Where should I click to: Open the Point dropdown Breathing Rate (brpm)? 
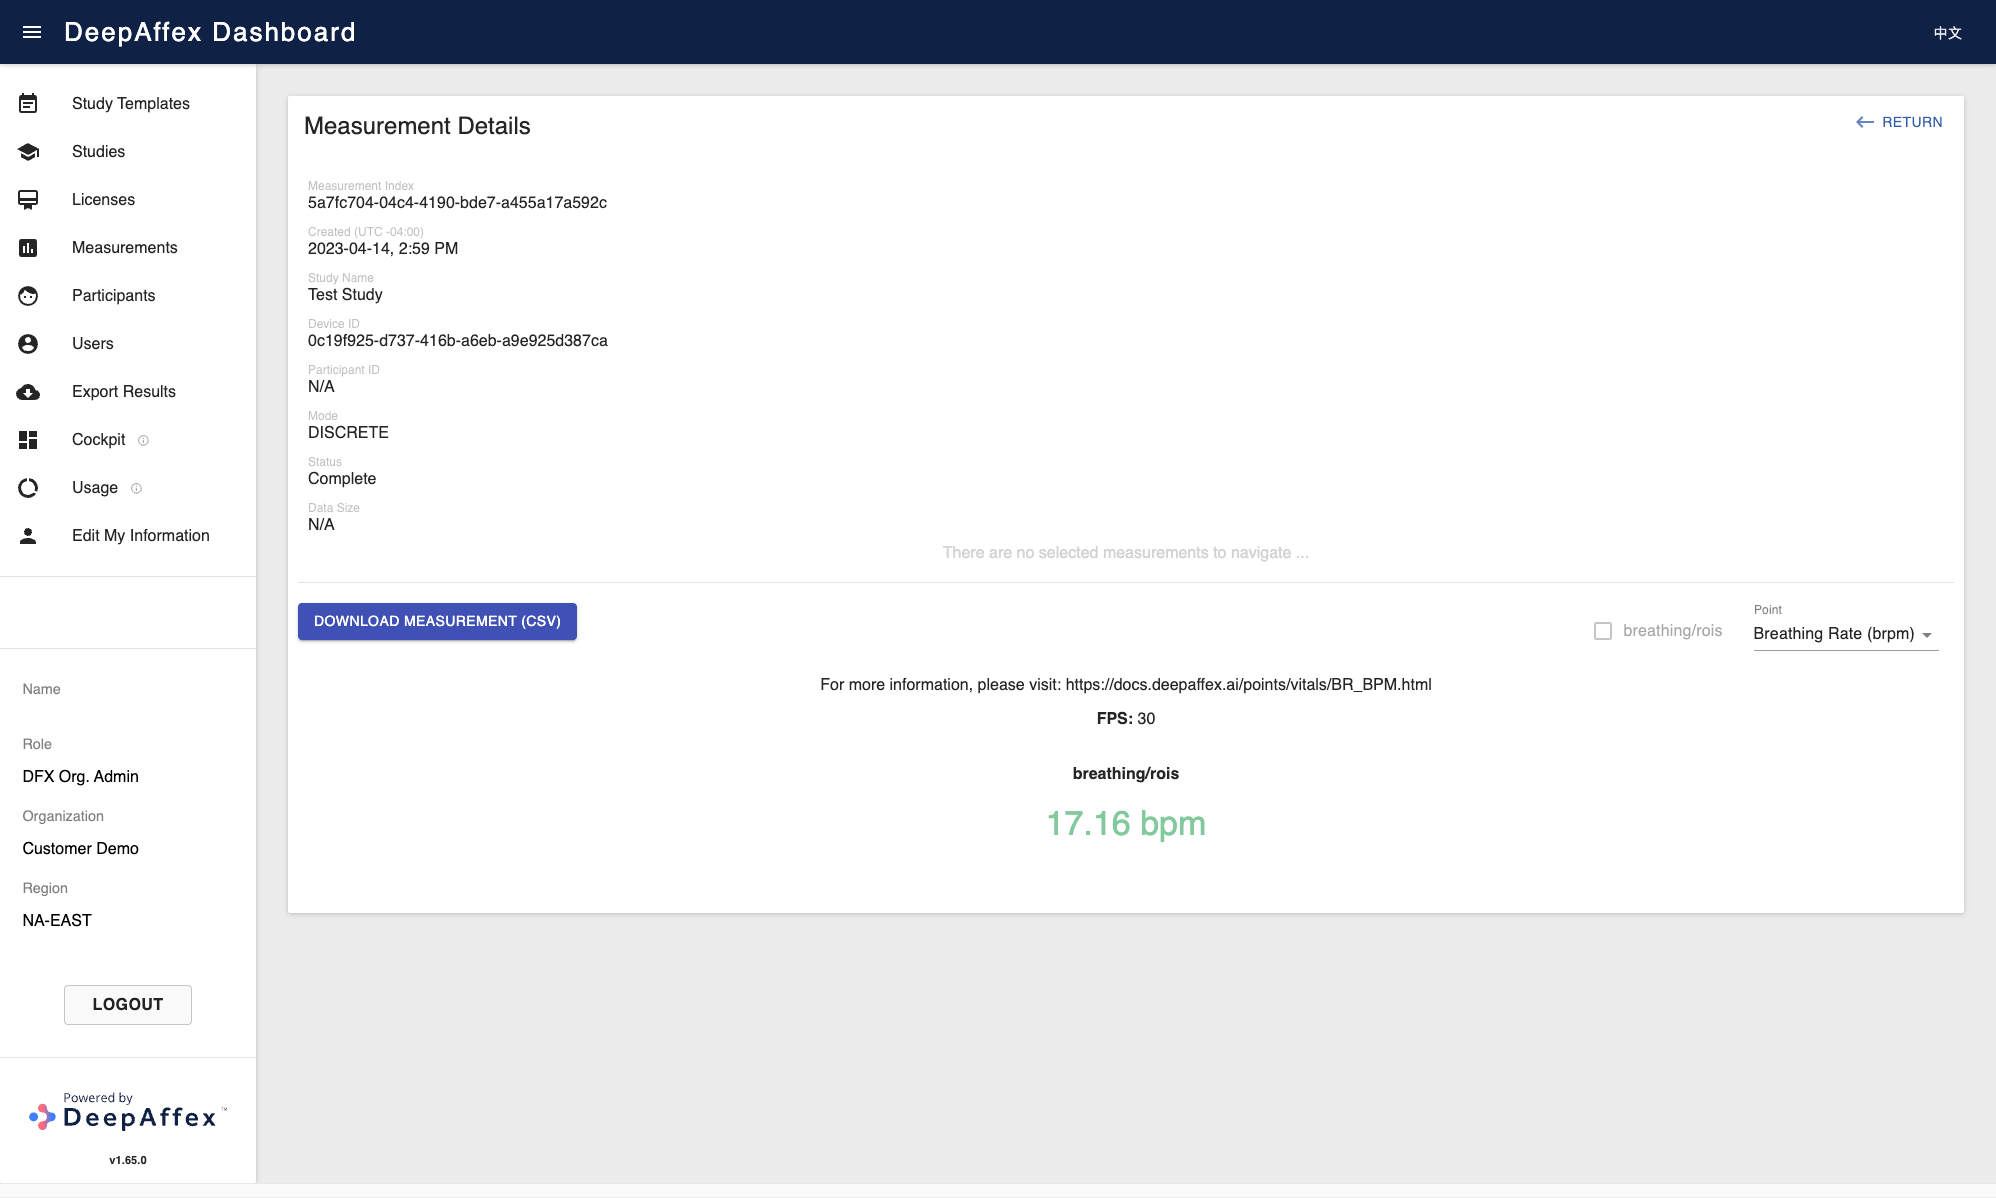point(1845,634)
